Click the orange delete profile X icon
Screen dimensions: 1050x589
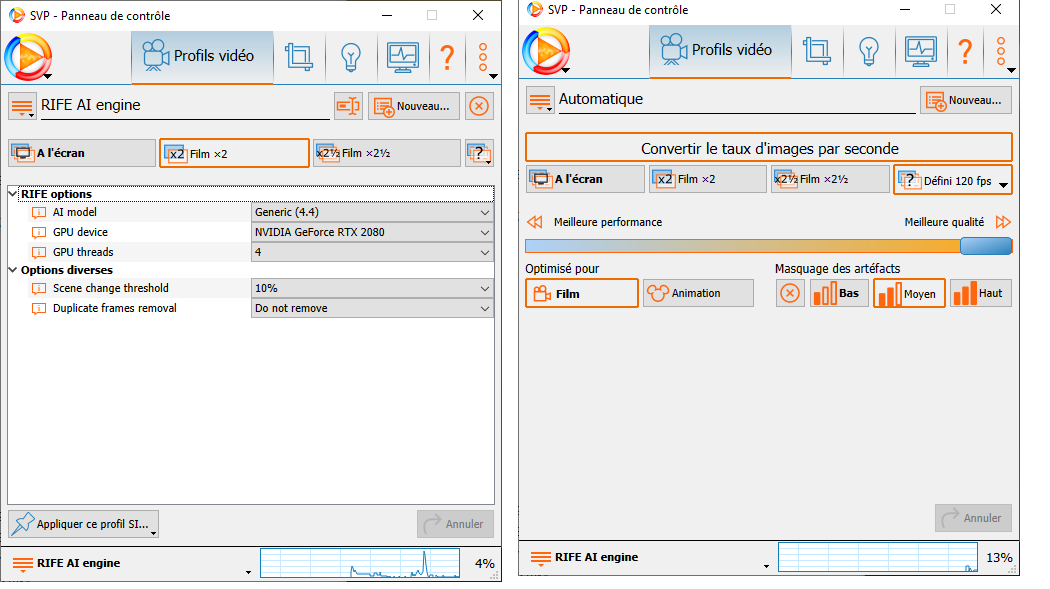(479, 106)
